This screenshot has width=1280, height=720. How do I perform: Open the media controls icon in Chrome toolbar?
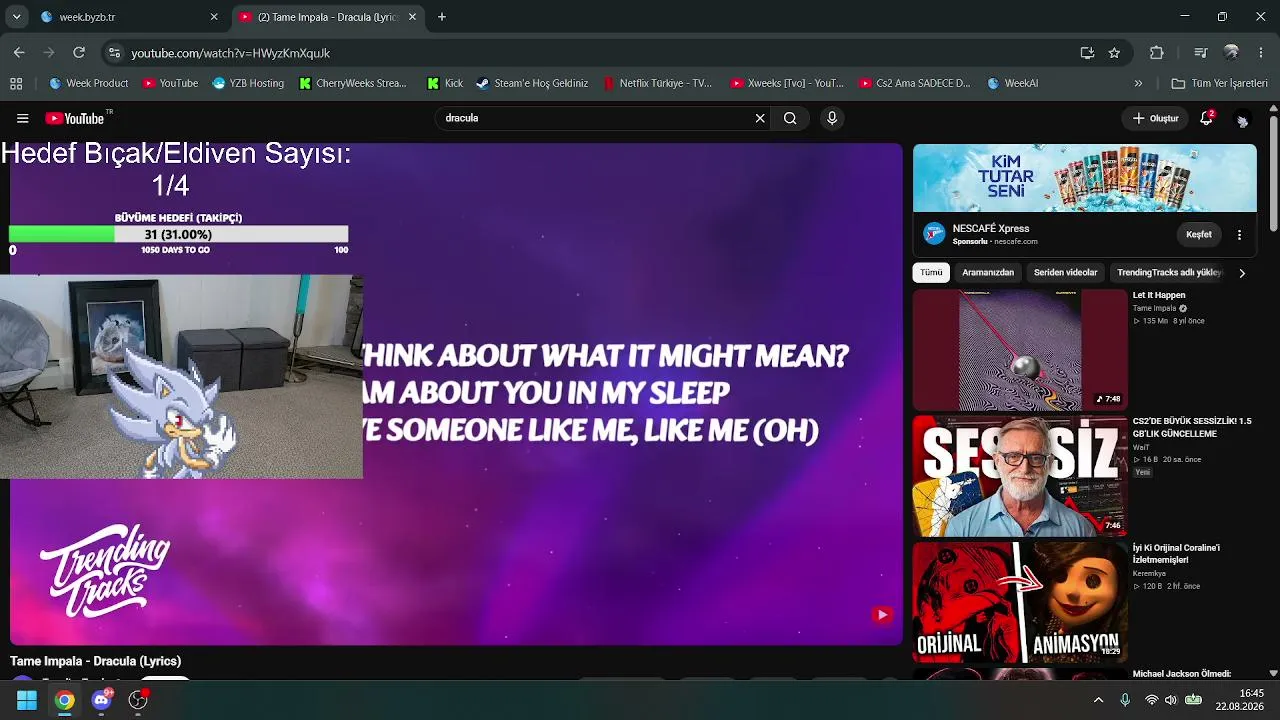tap(1201, 53)
